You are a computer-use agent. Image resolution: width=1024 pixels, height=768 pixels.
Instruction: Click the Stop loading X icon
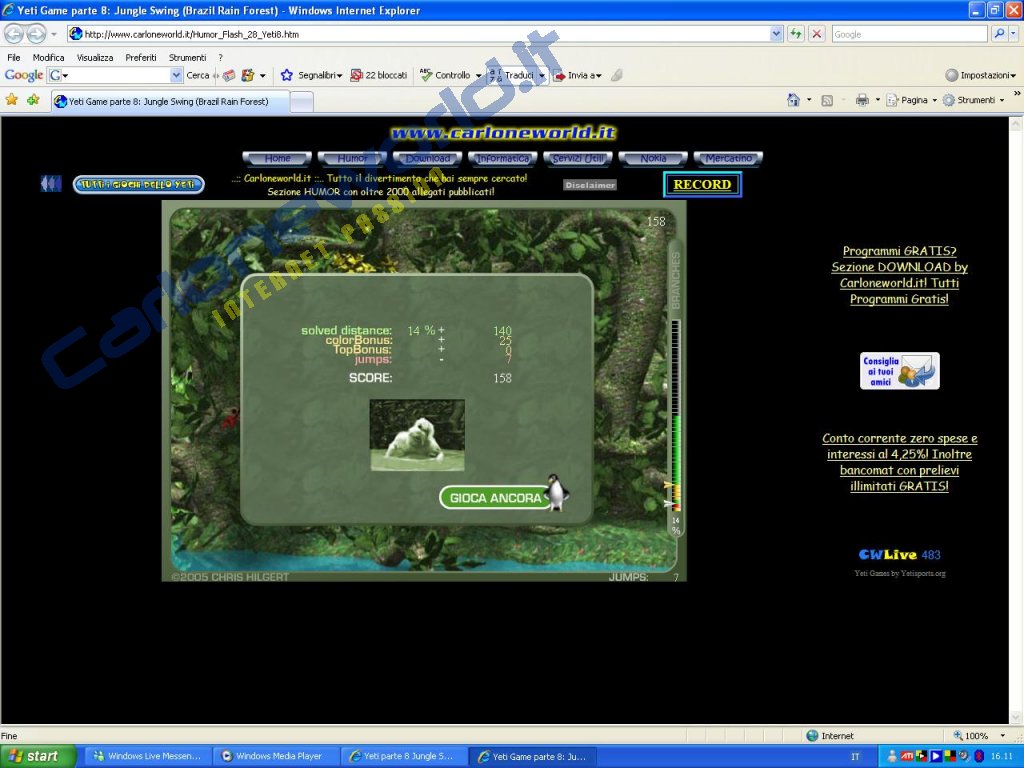[x=816, y=34]
